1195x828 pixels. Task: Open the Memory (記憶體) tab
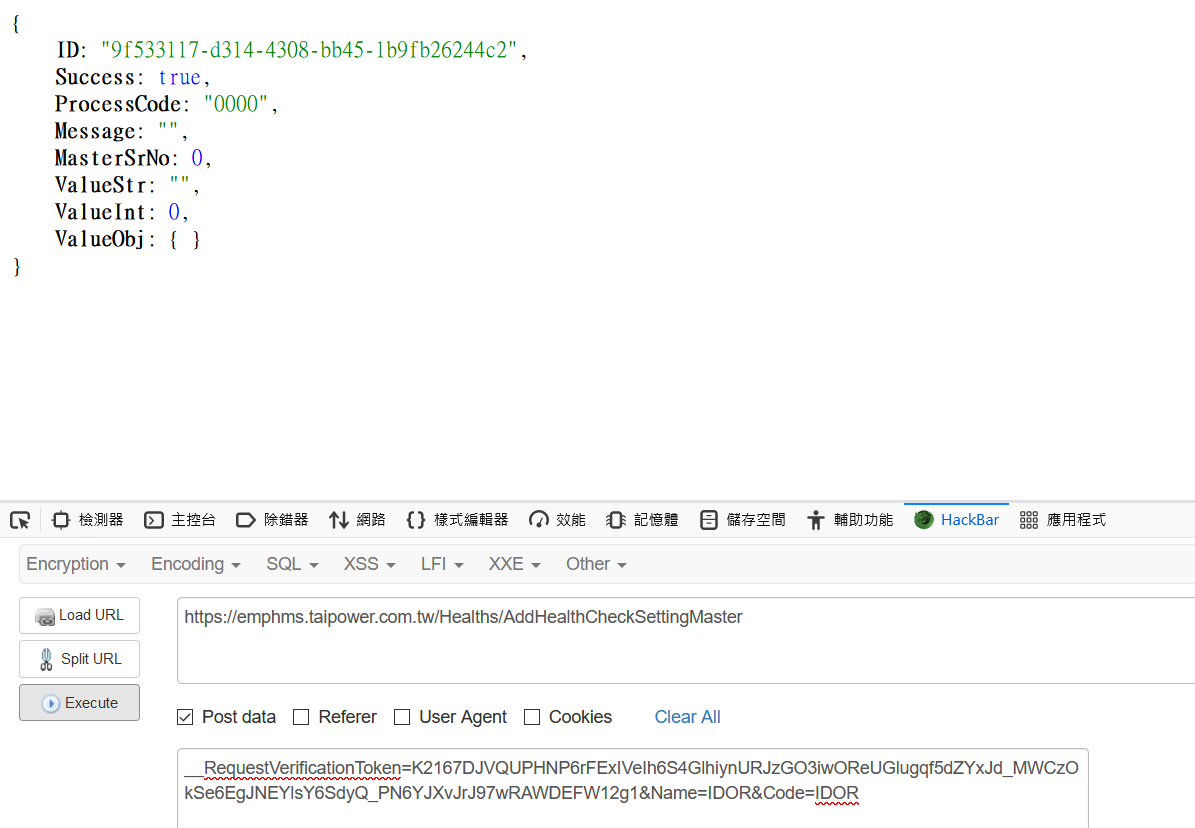642,520
